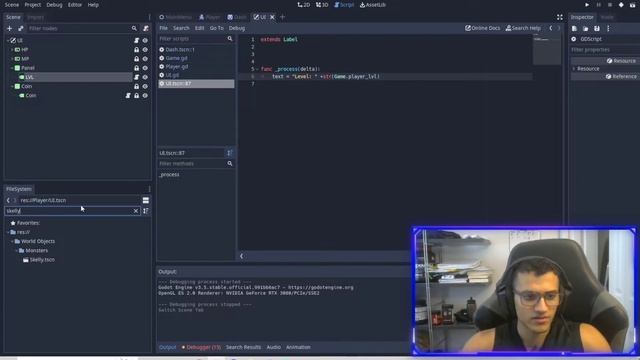Click the Search Help button
This screenshot has height=360, width=640.
tap(523, 28)
